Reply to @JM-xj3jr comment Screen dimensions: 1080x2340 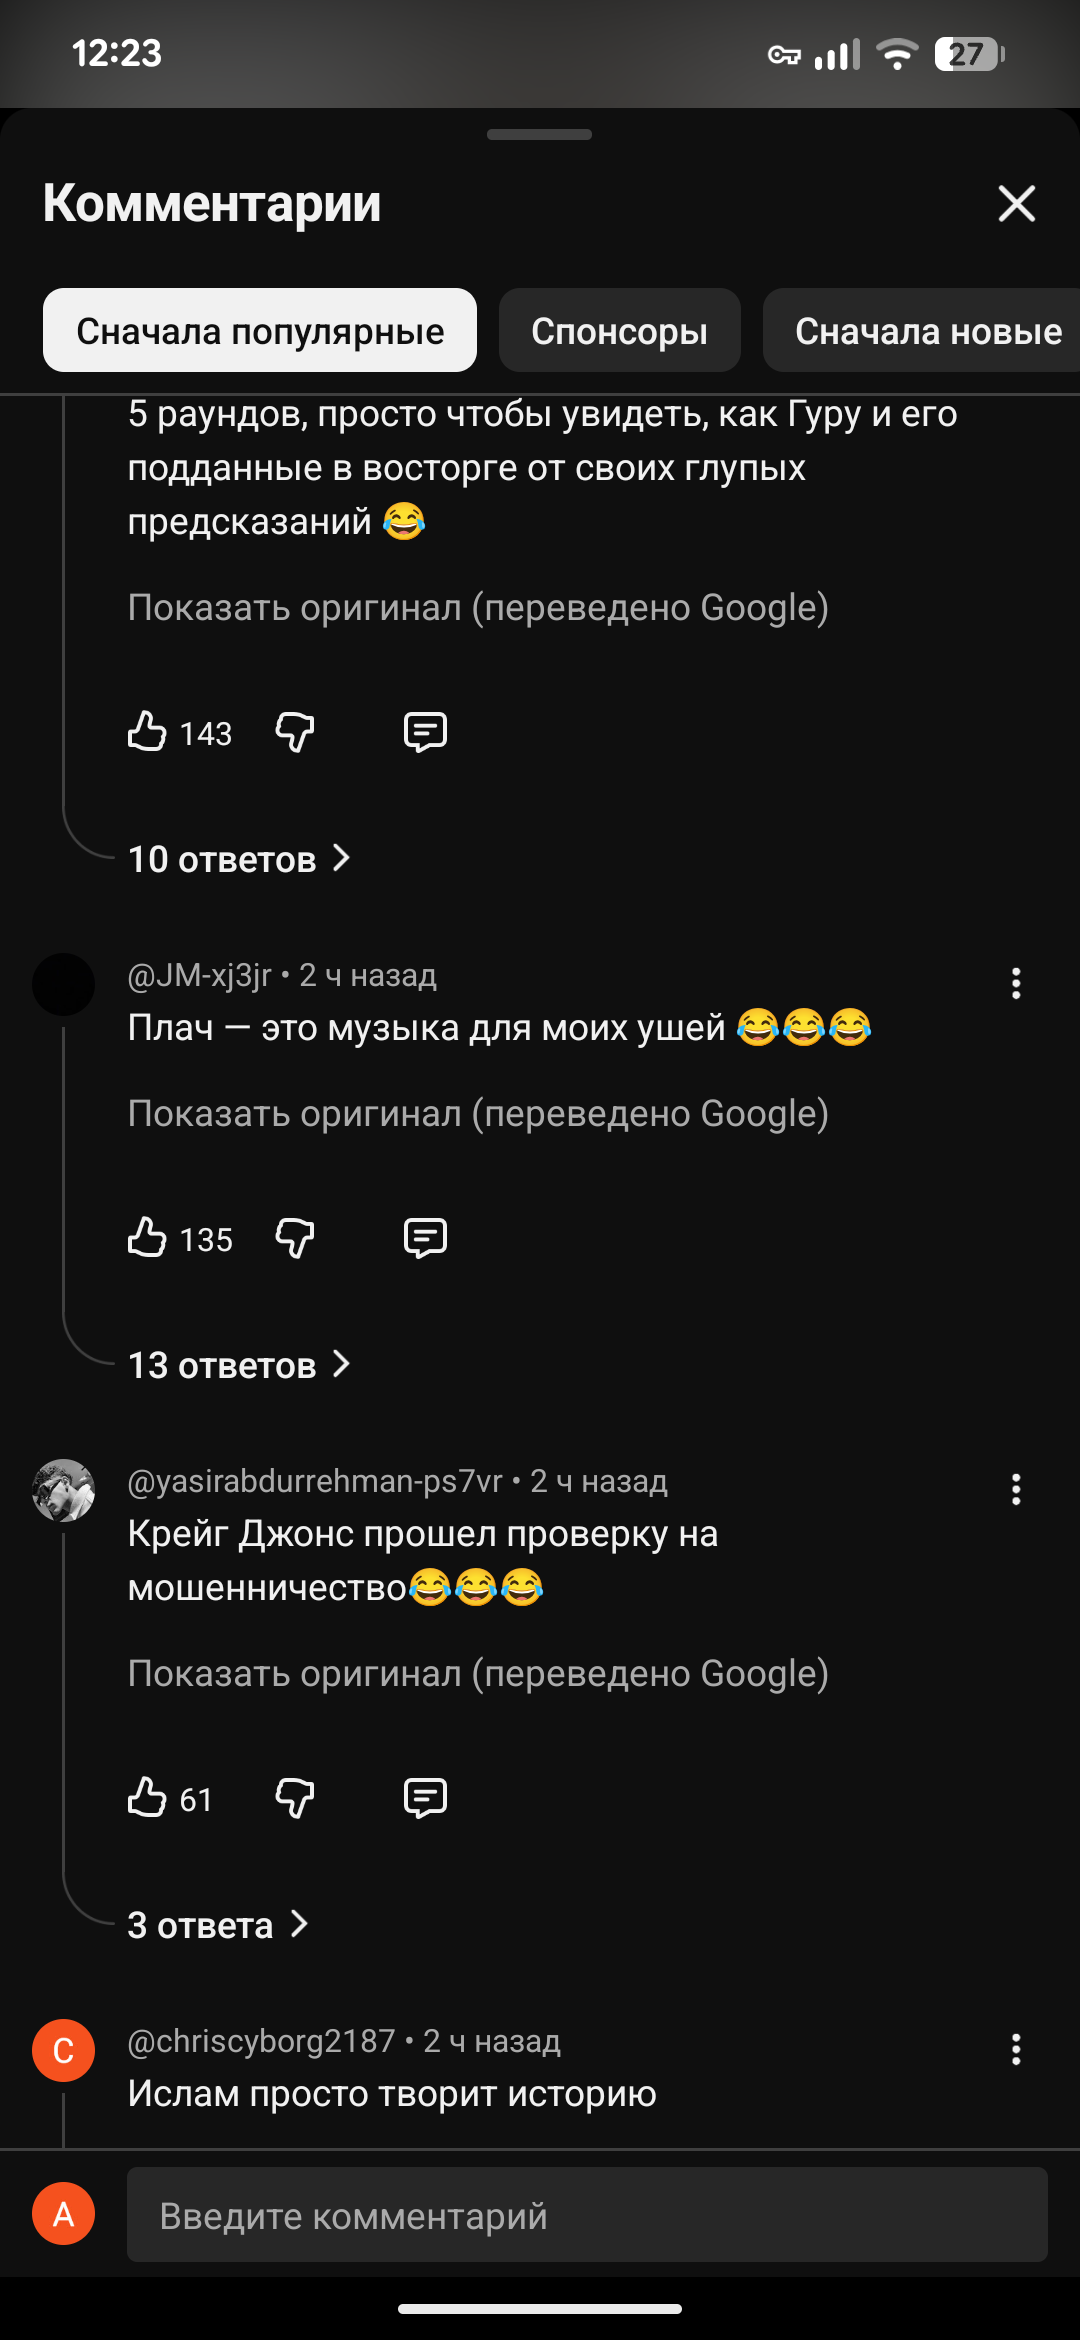pos(425,1238)
